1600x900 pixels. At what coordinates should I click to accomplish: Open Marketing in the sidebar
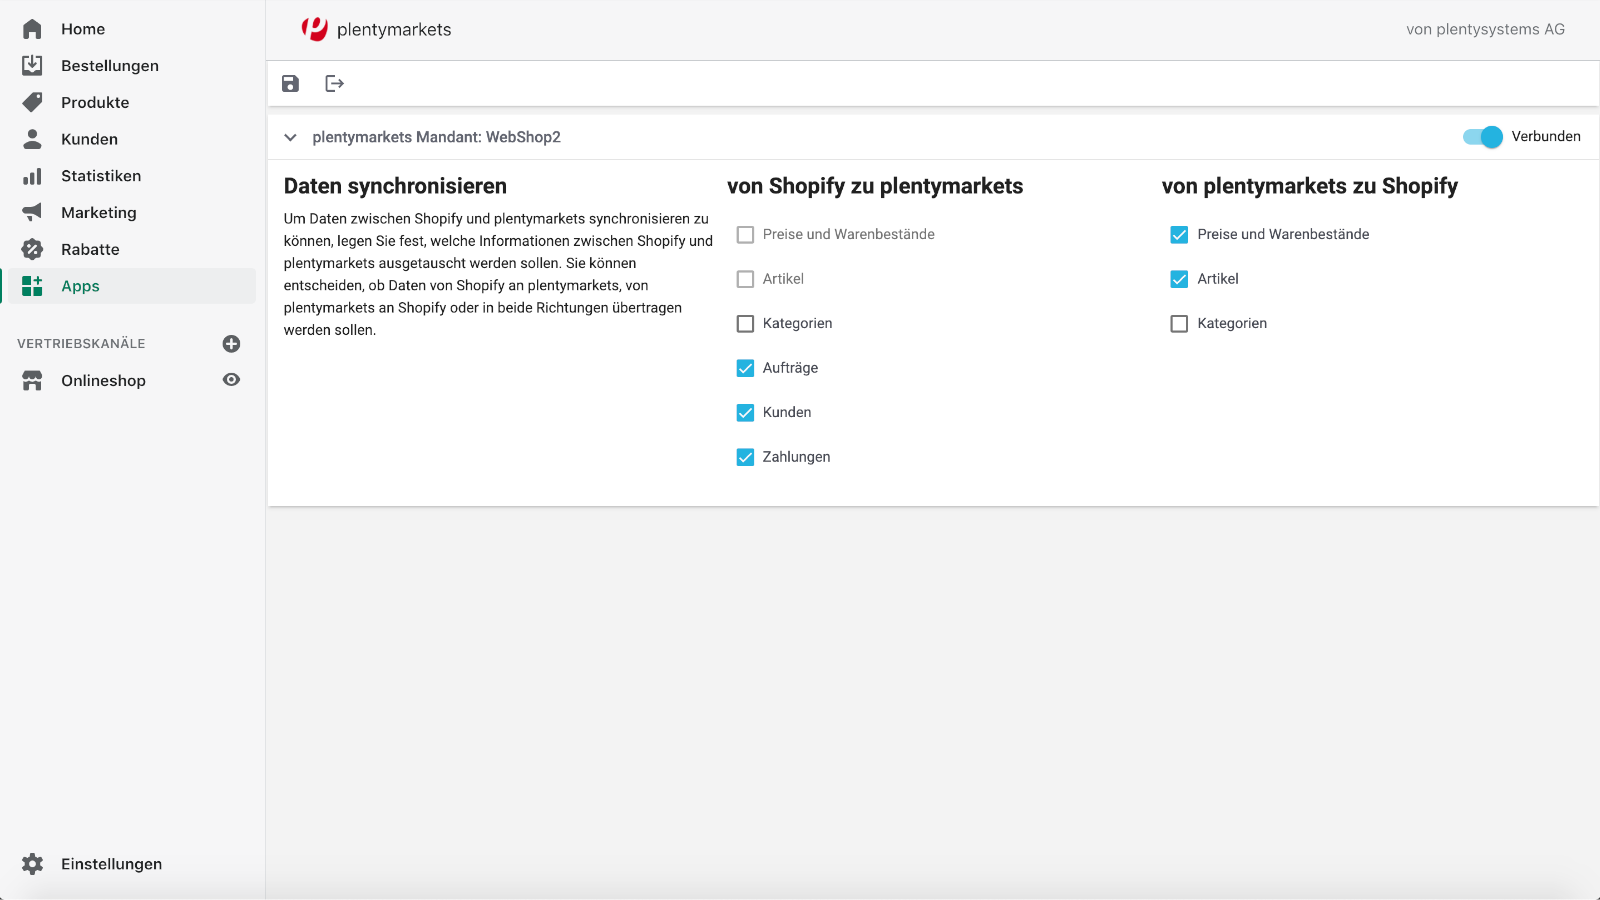pos(99,213)
